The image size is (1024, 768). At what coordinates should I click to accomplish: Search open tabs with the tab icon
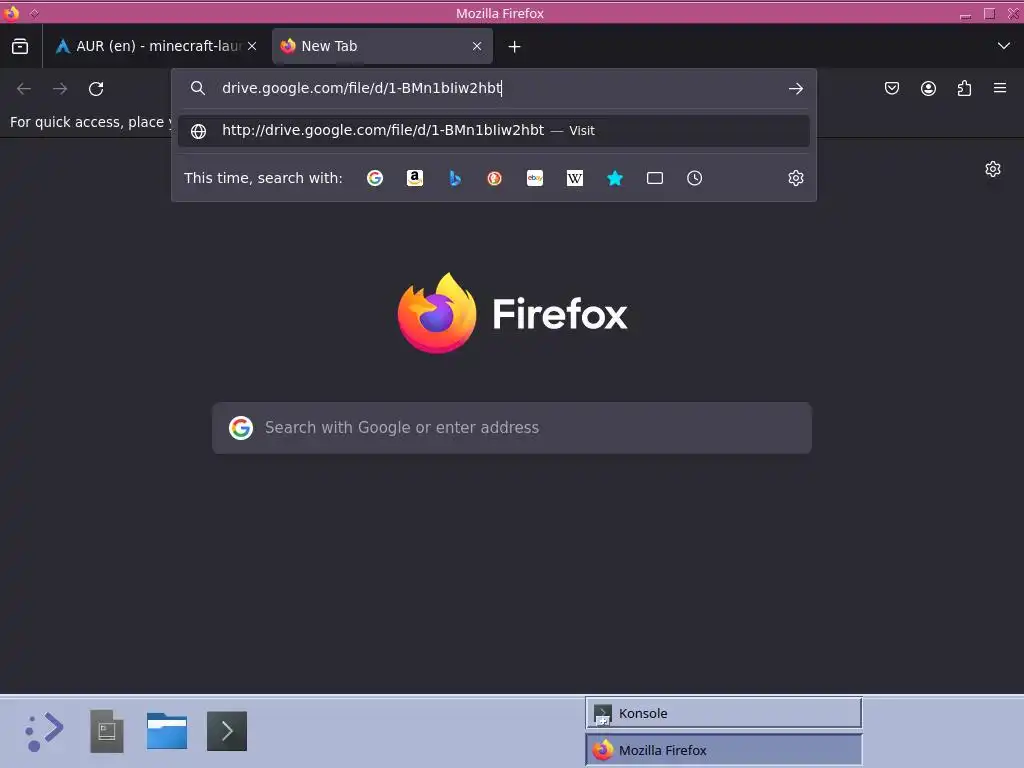[x=654, y=178]
